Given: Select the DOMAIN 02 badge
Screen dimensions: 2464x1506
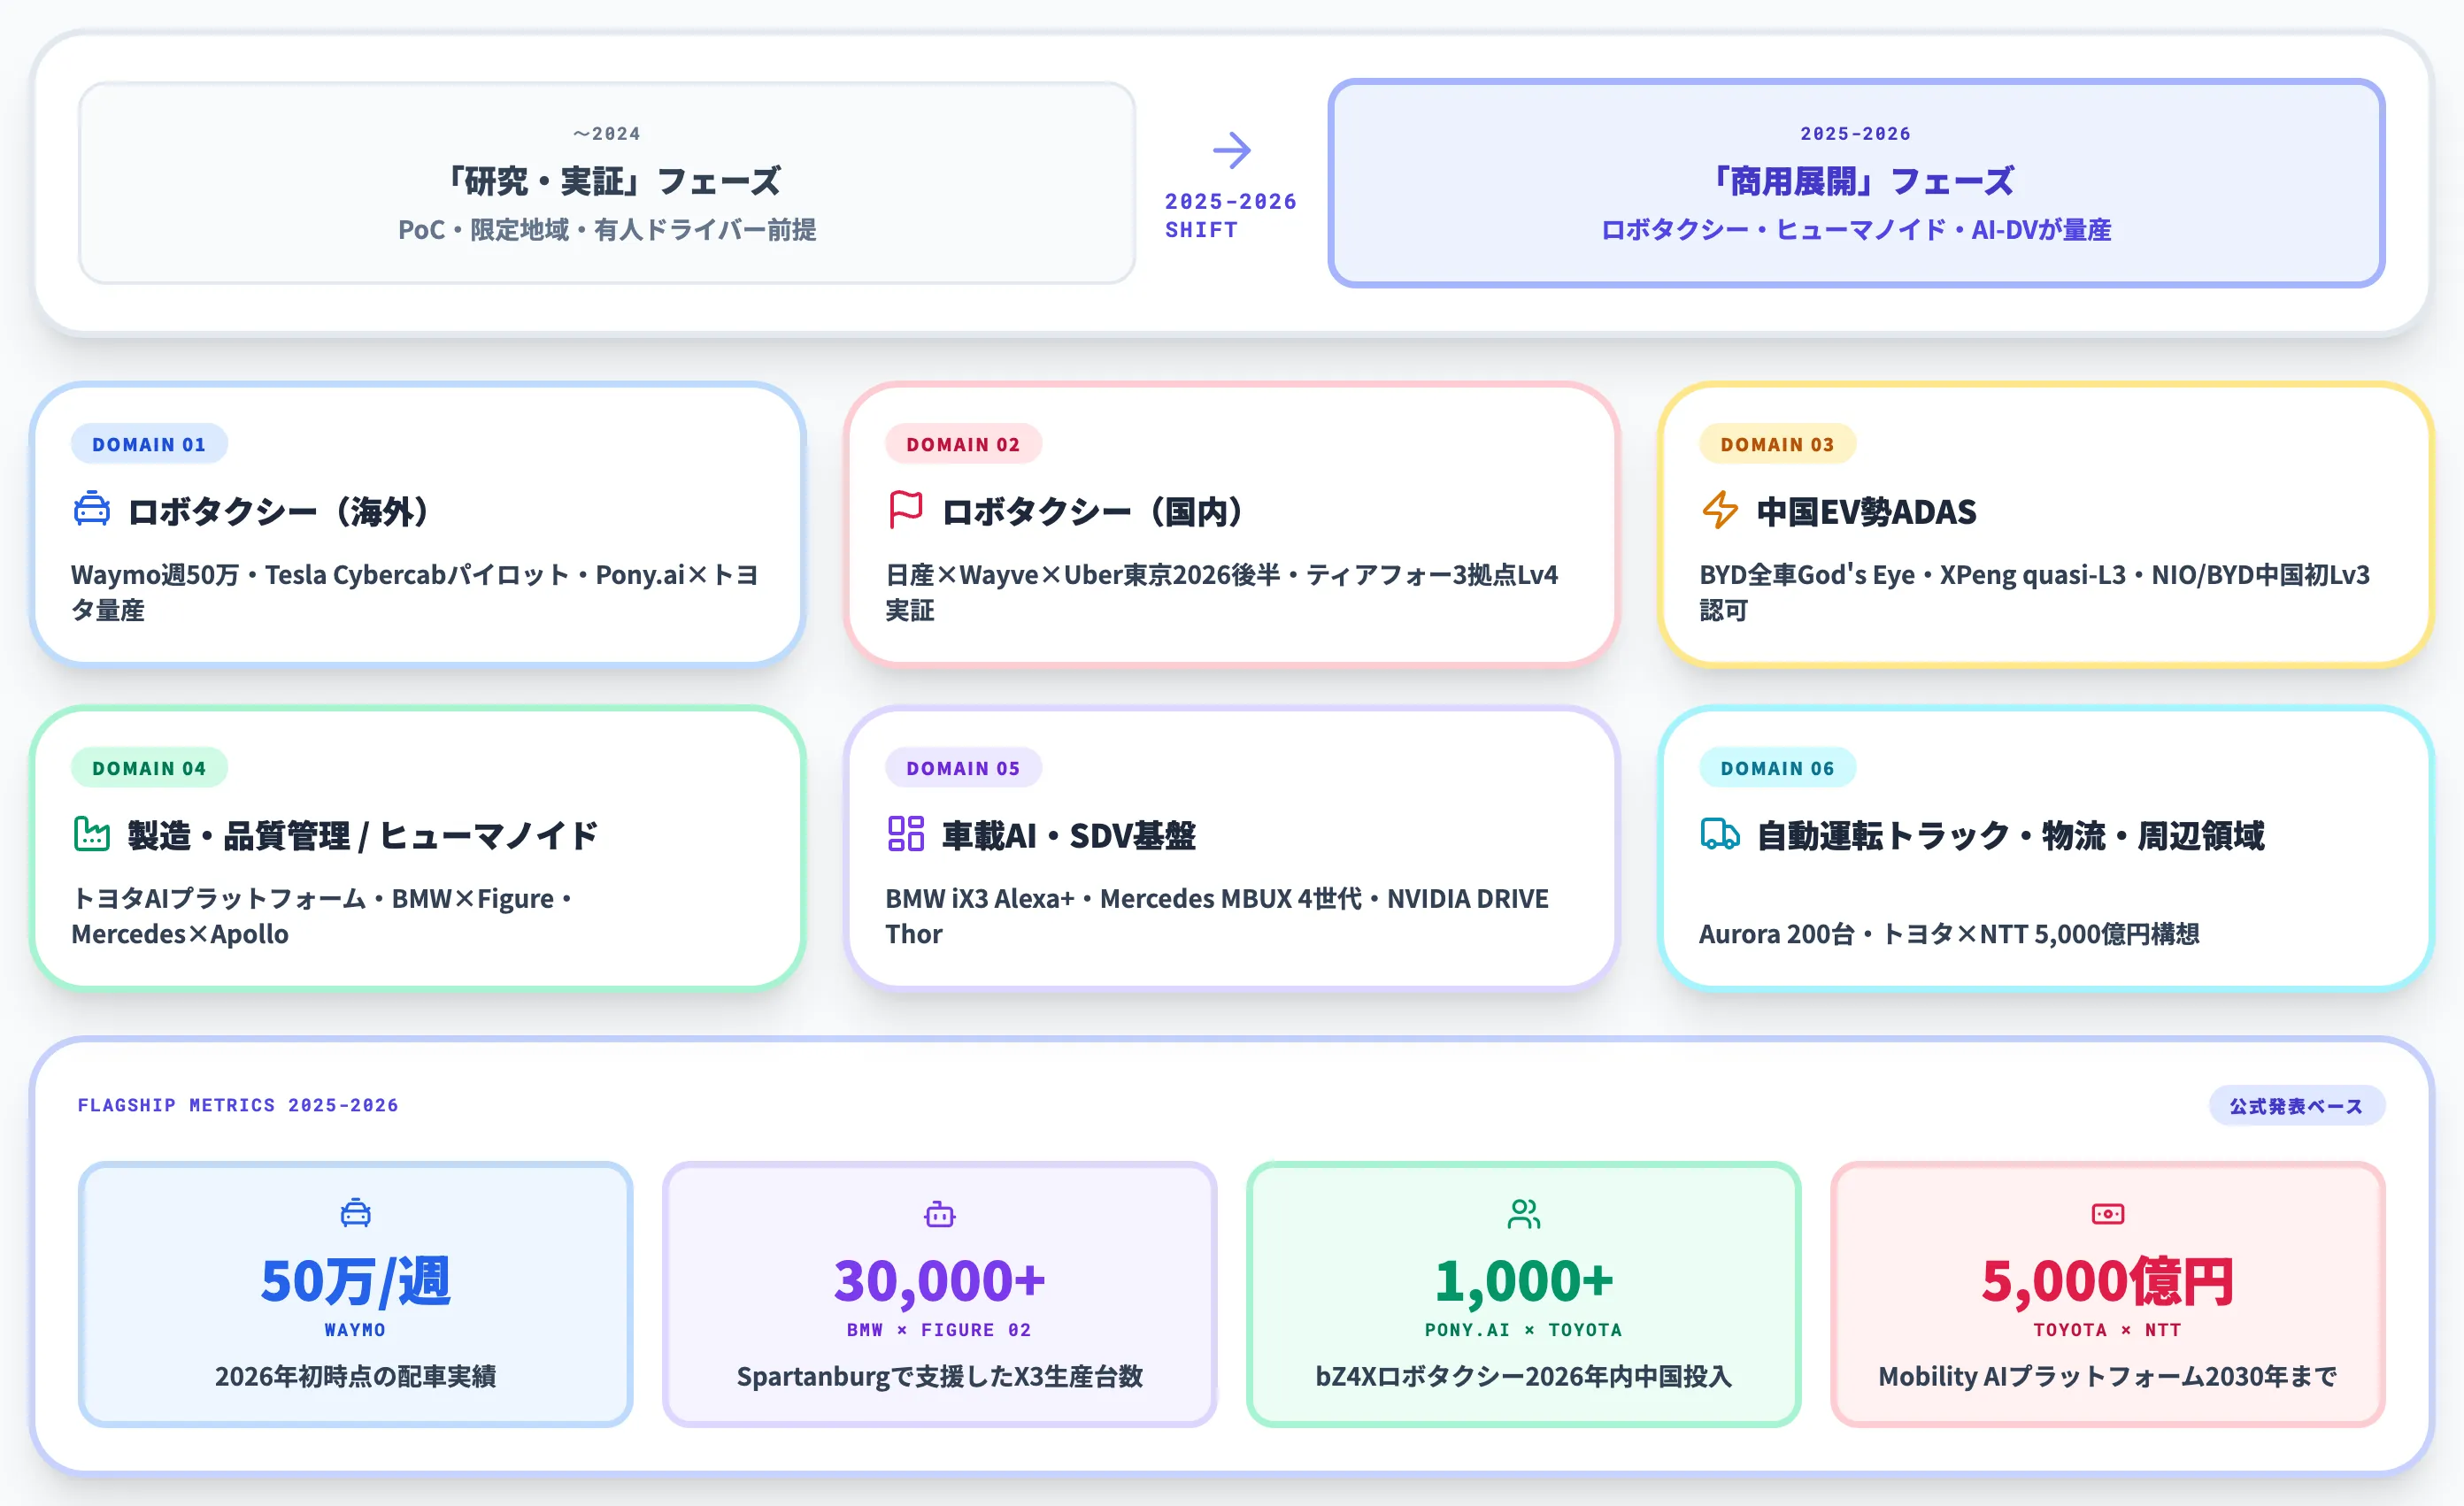Looking at the screenshot, I should 963,444.
